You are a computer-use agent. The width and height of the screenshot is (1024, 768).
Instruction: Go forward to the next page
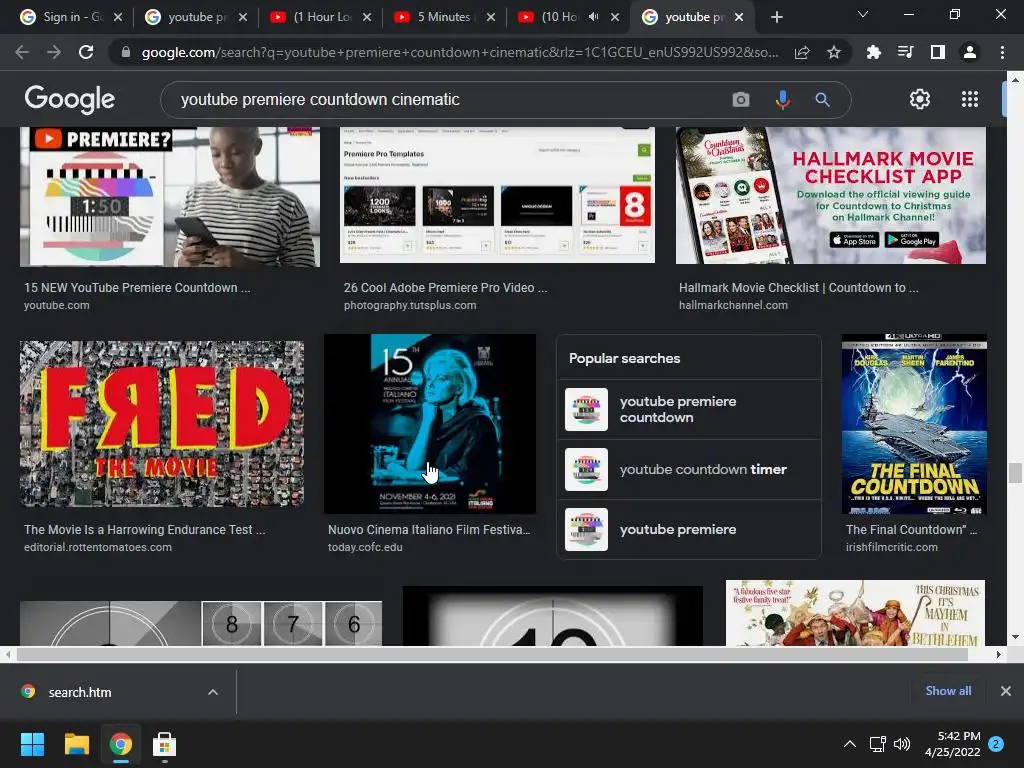pos(54,52)
